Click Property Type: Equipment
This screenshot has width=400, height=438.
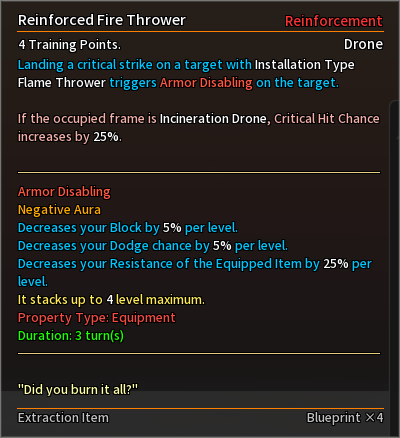(96, 318)
